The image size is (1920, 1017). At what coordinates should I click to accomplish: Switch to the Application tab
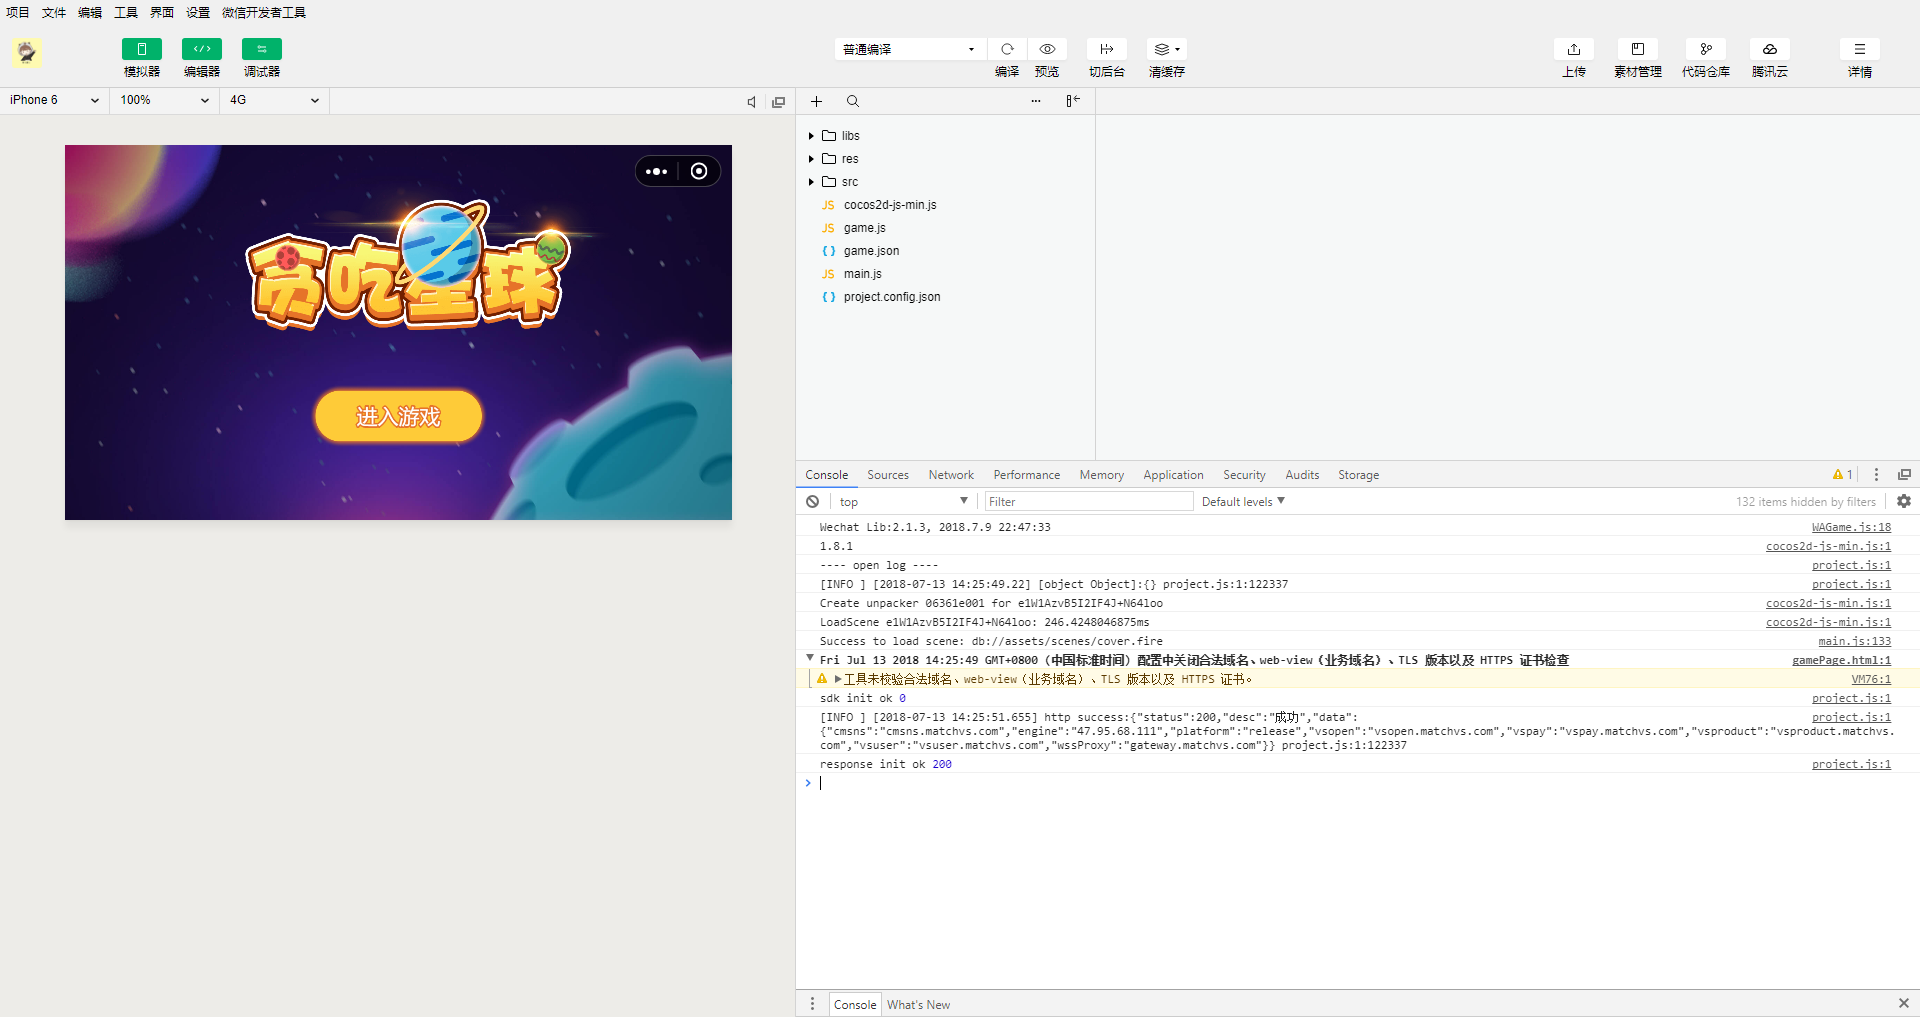point(1174,475)
